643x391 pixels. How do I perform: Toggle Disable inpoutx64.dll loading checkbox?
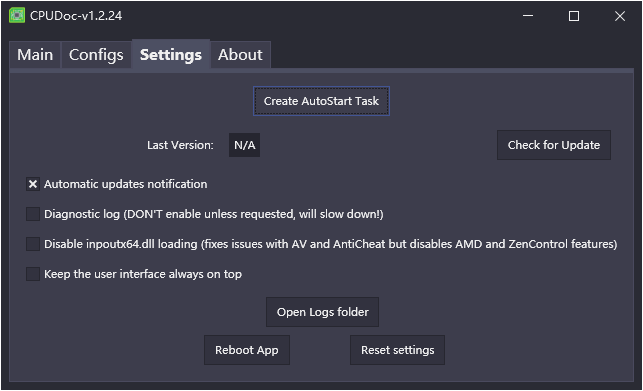pos(33,244)
